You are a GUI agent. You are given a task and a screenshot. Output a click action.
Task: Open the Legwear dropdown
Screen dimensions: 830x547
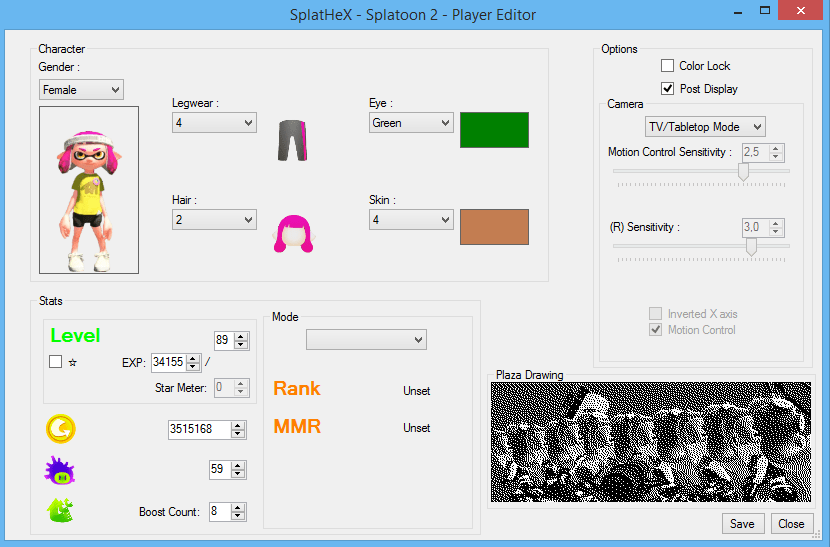[x=214, y=123]
